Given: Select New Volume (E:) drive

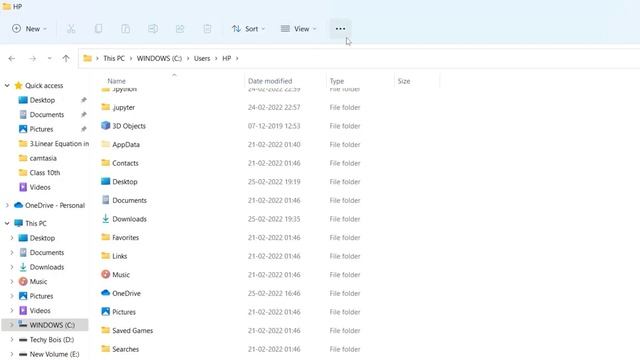Looking at the screenshot, I should click(x=54, y=354).
